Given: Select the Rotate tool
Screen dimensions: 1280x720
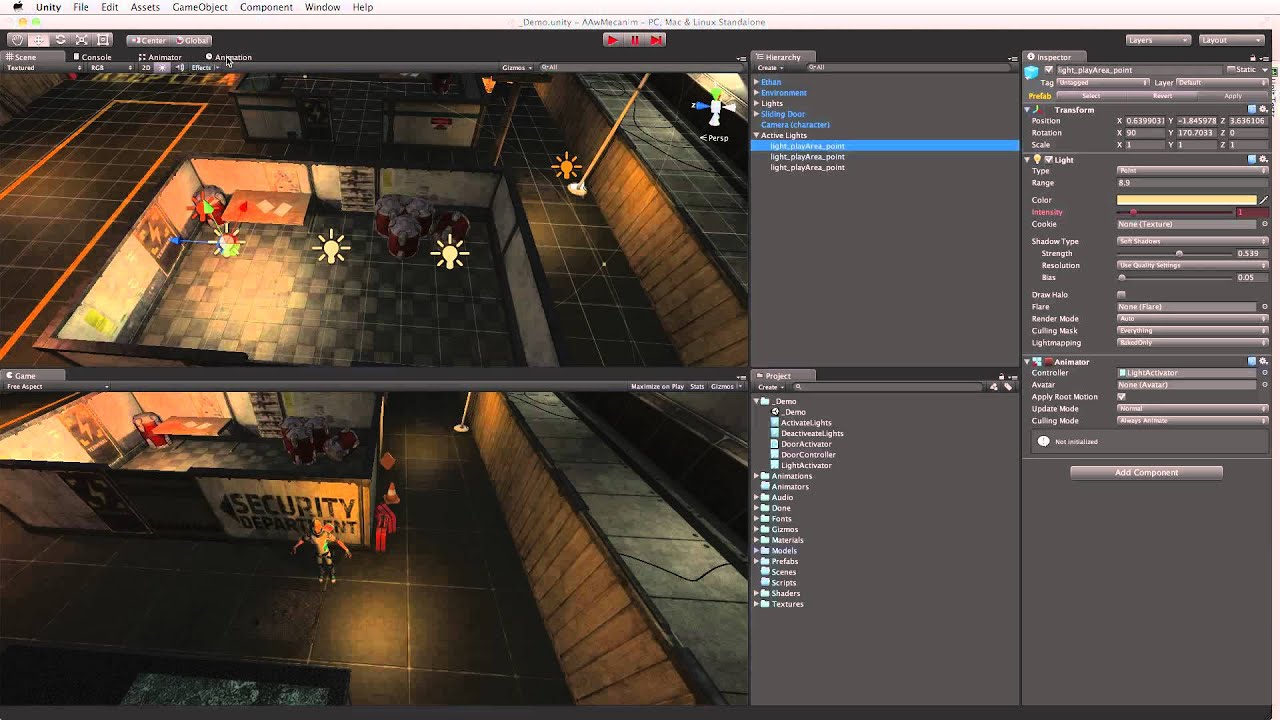Looking at the screenshot, I should click(60, 39).
